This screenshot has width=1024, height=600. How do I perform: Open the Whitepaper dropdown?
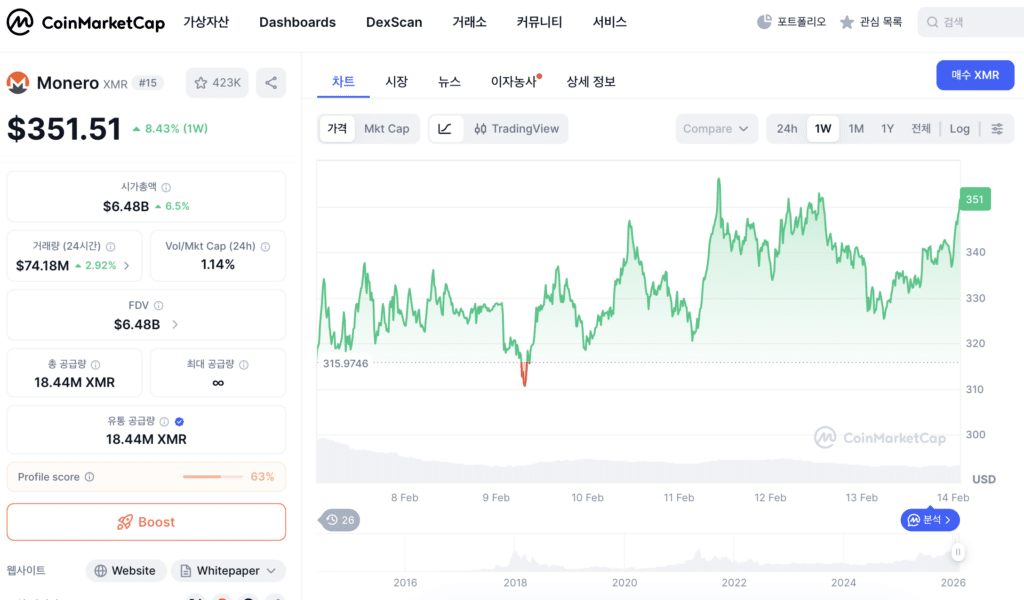[x=228, y=571]
